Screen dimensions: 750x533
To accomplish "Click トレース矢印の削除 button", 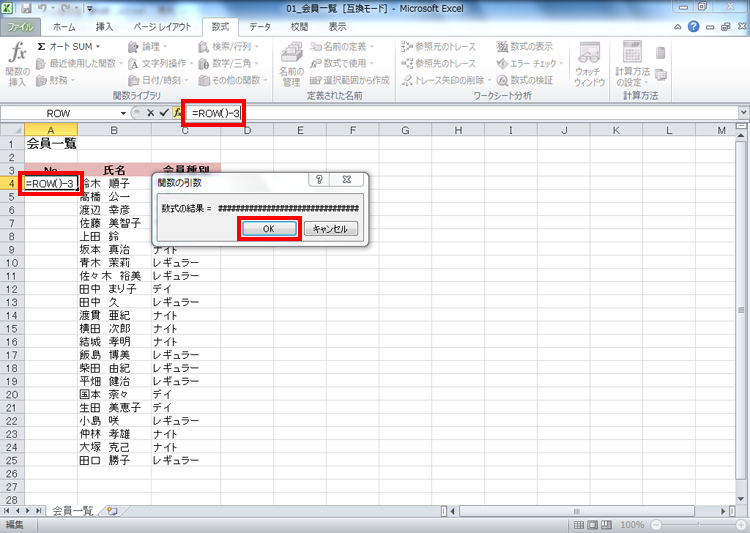I will [x=446, y=80].
